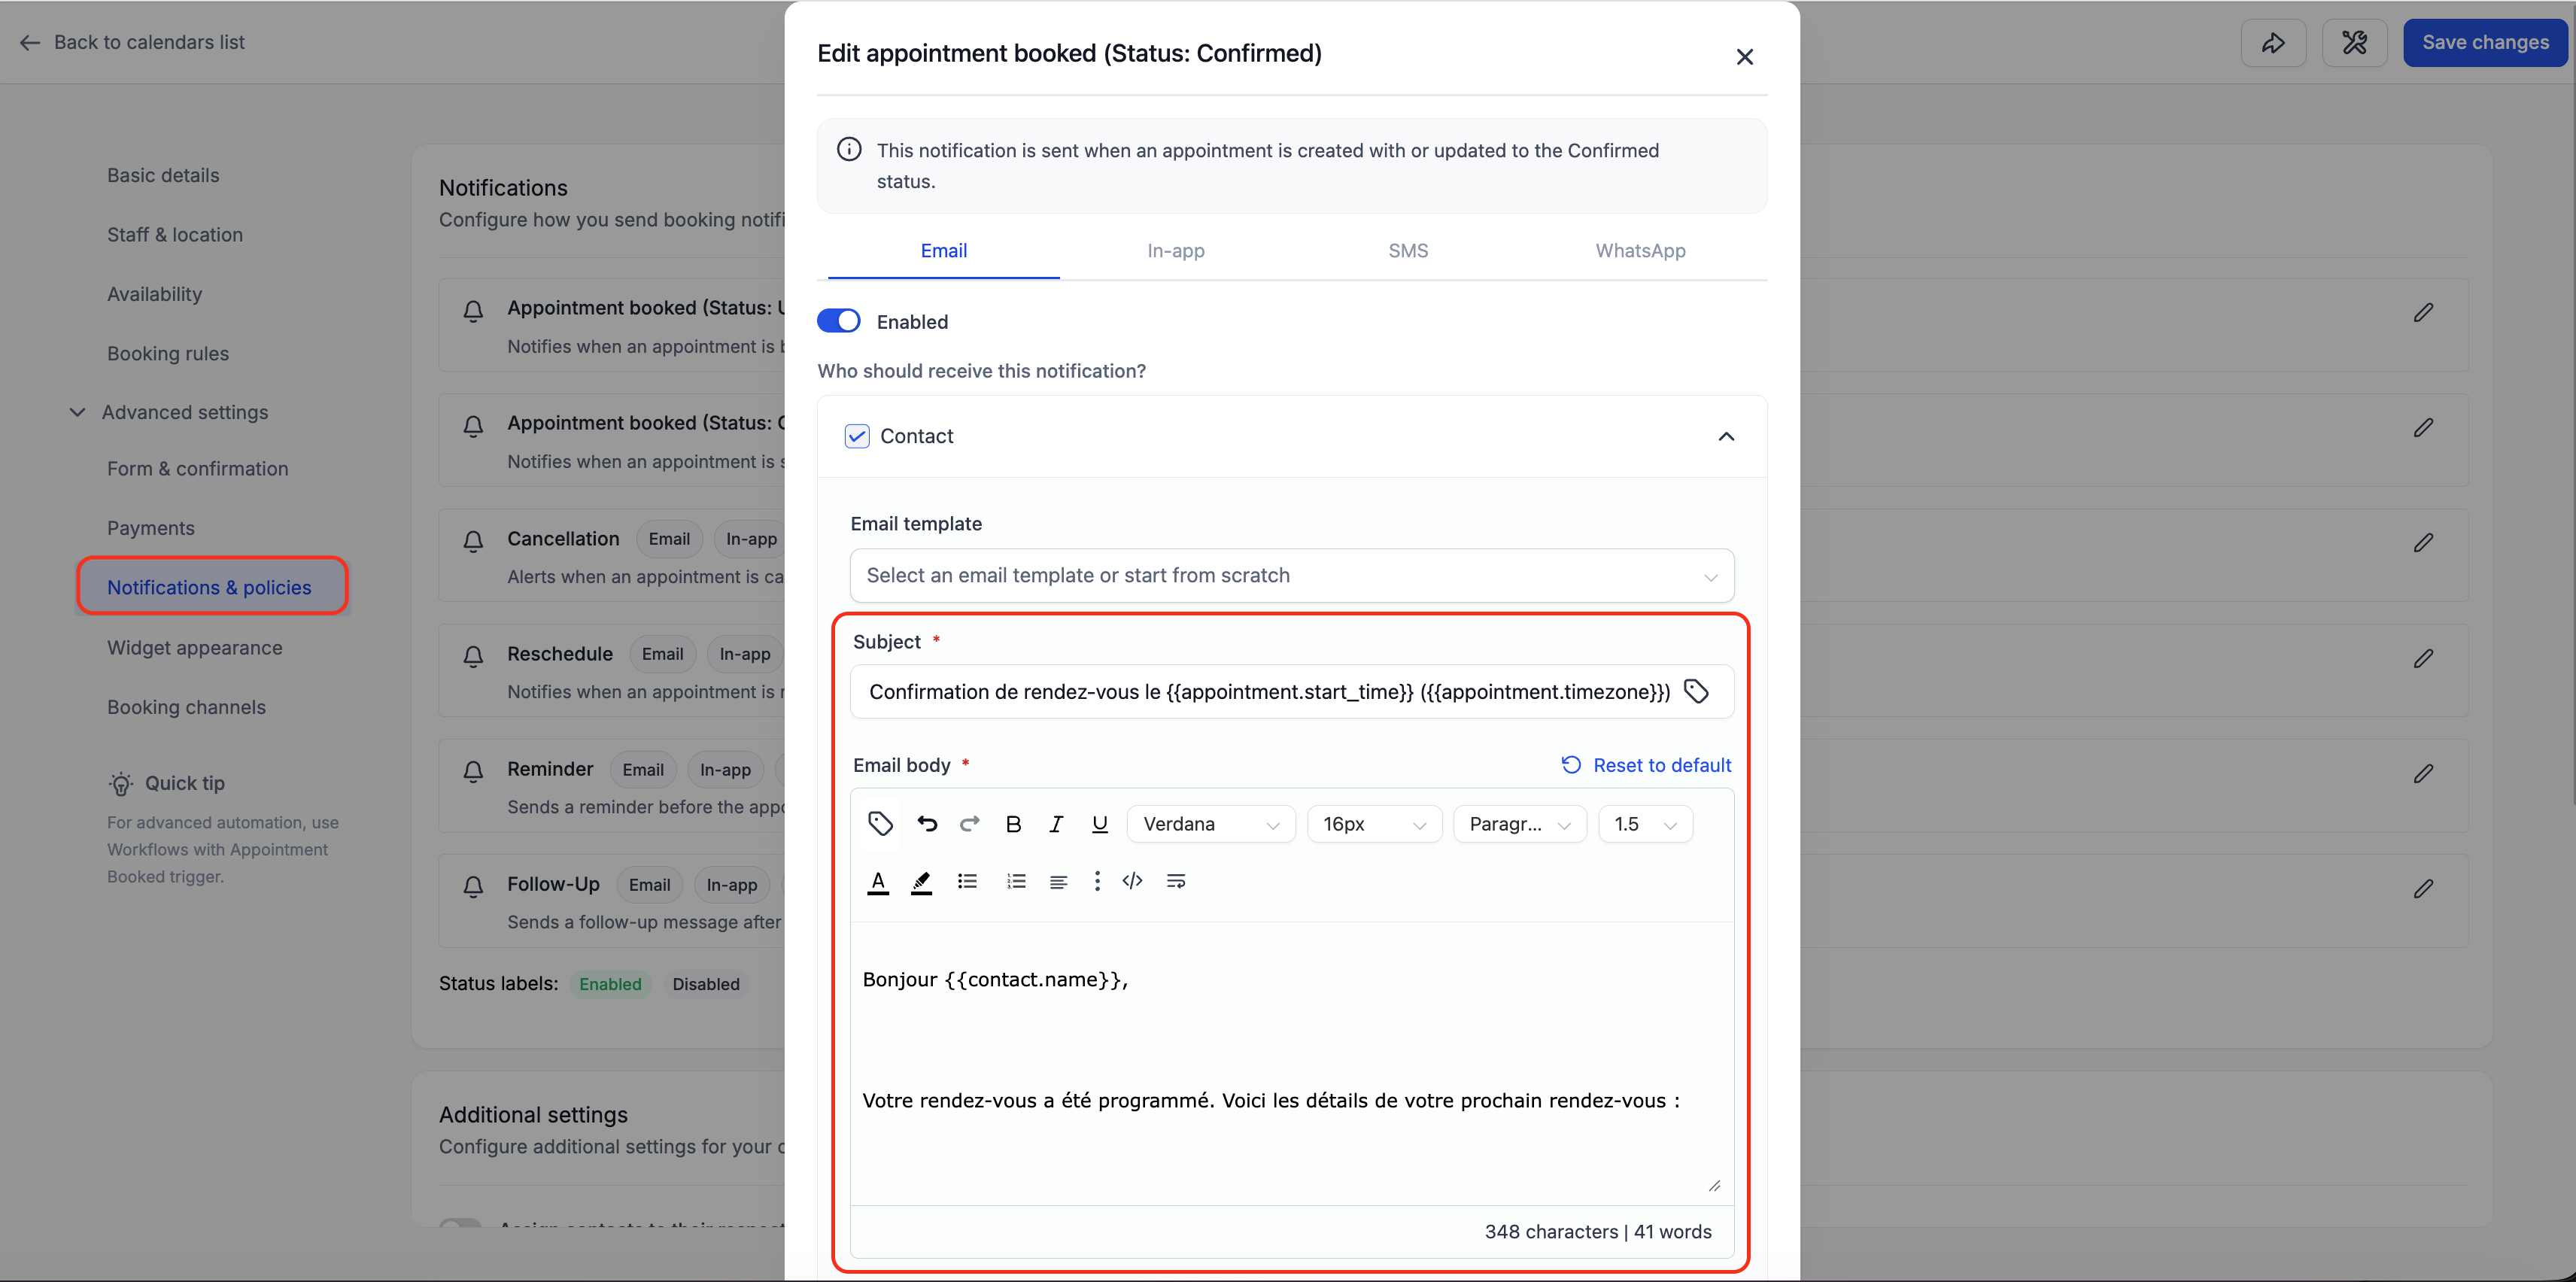Click in the email body text area
The image size is (2576, 1282).
click(1291, 1062)
